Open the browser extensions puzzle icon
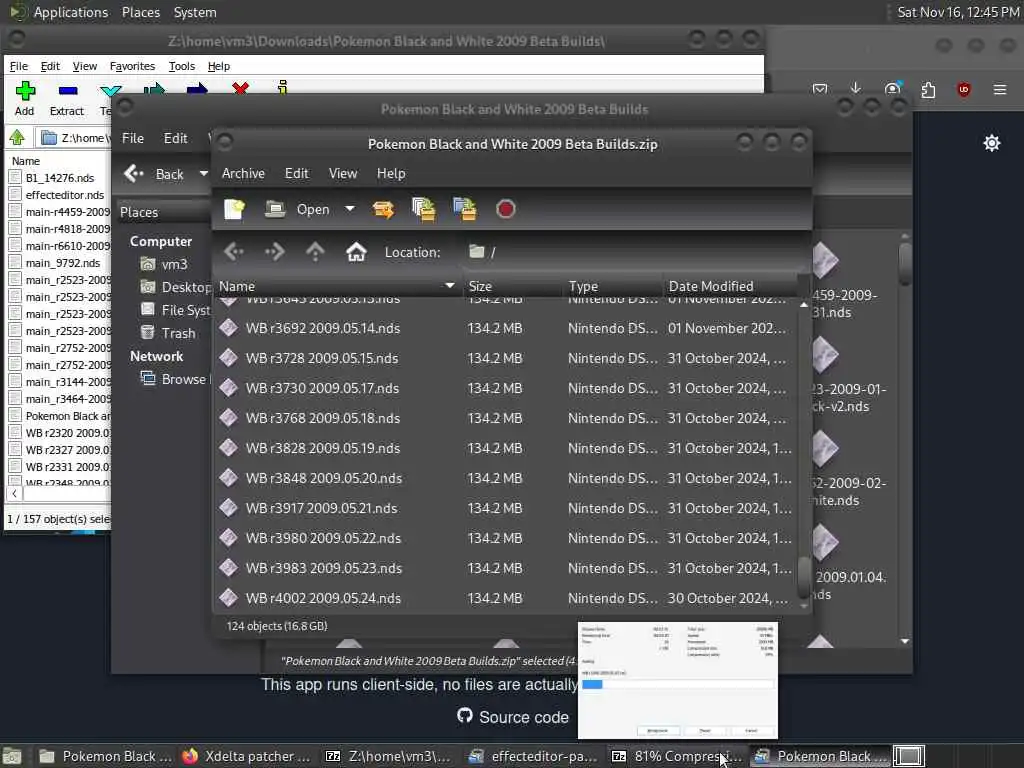Image resolution: width=1024 pixels, height=768 pixels. pos(928,89)
